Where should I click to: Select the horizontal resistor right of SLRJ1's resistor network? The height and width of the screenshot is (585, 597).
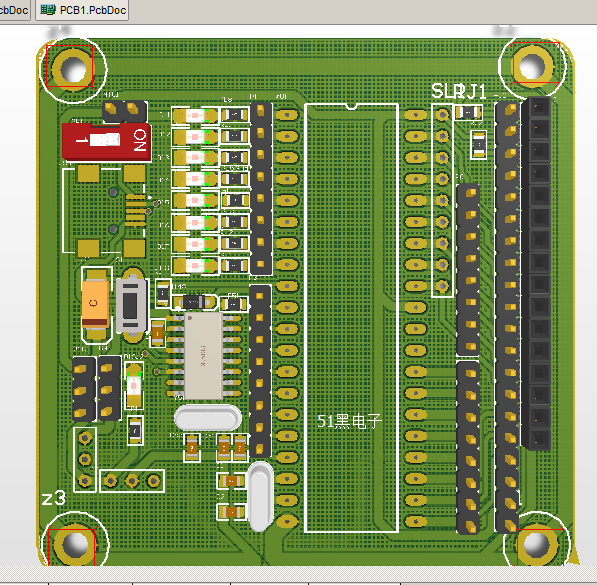(468, 112)
